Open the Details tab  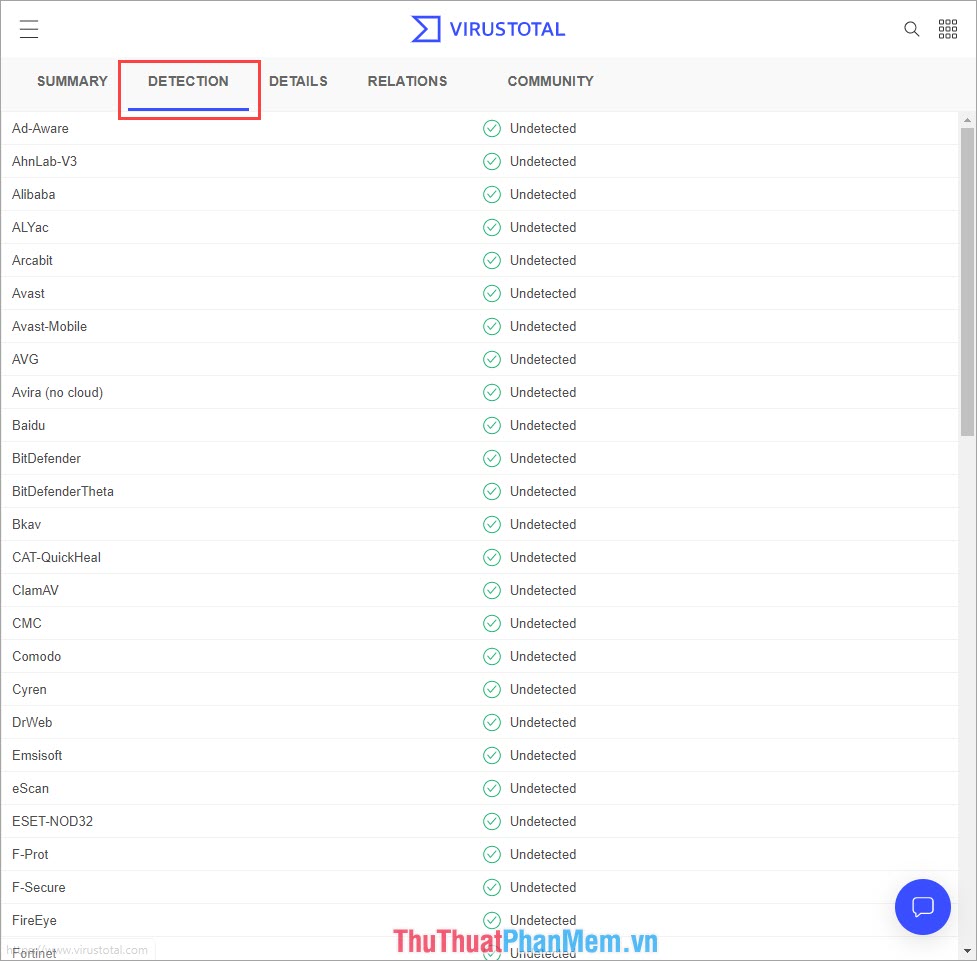click(298, 81)
